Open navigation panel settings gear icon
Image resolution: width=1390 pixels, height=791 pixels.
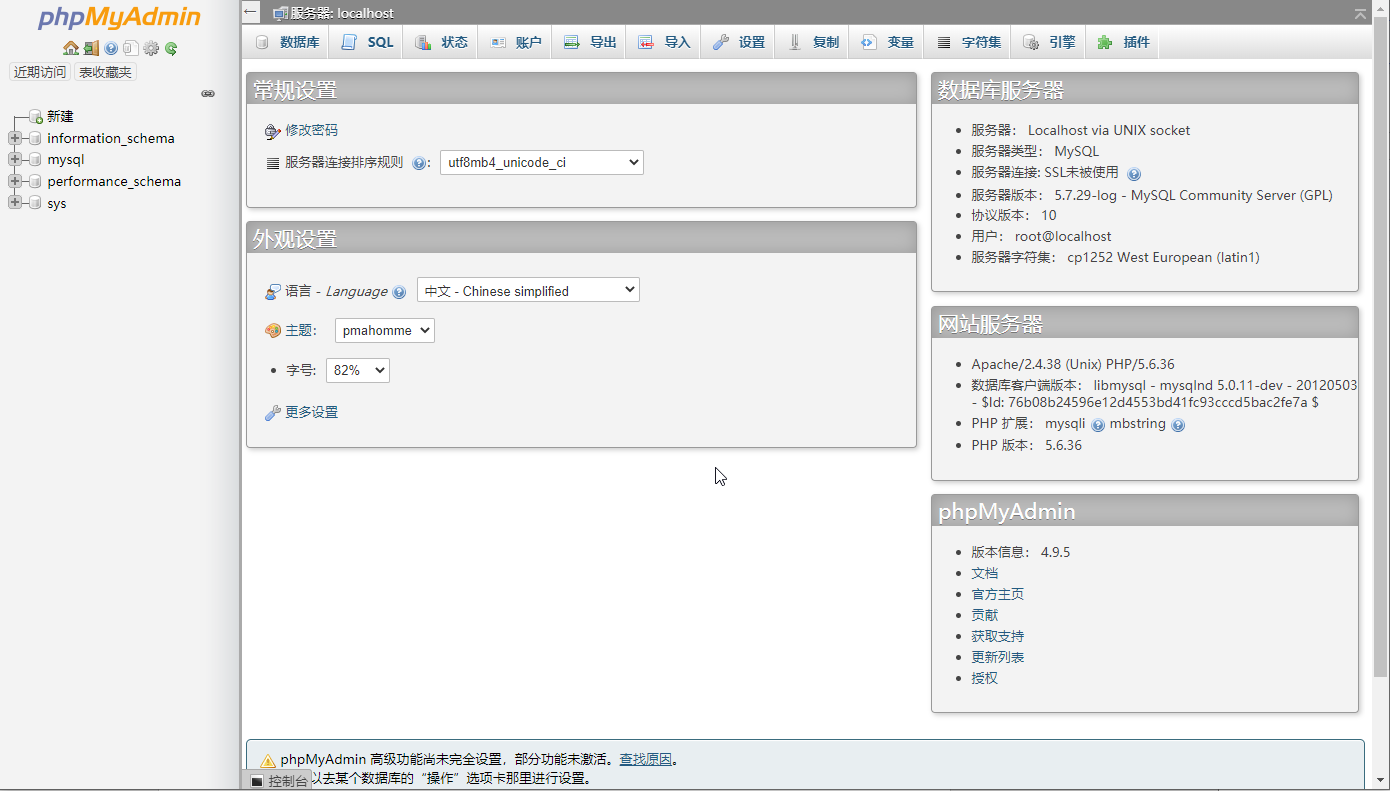151,48
